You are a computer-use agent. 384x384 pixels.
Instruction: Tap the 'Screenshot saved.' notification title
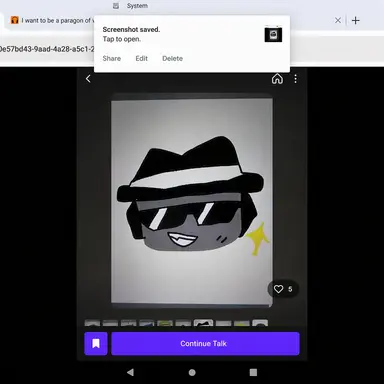point(131,29)
